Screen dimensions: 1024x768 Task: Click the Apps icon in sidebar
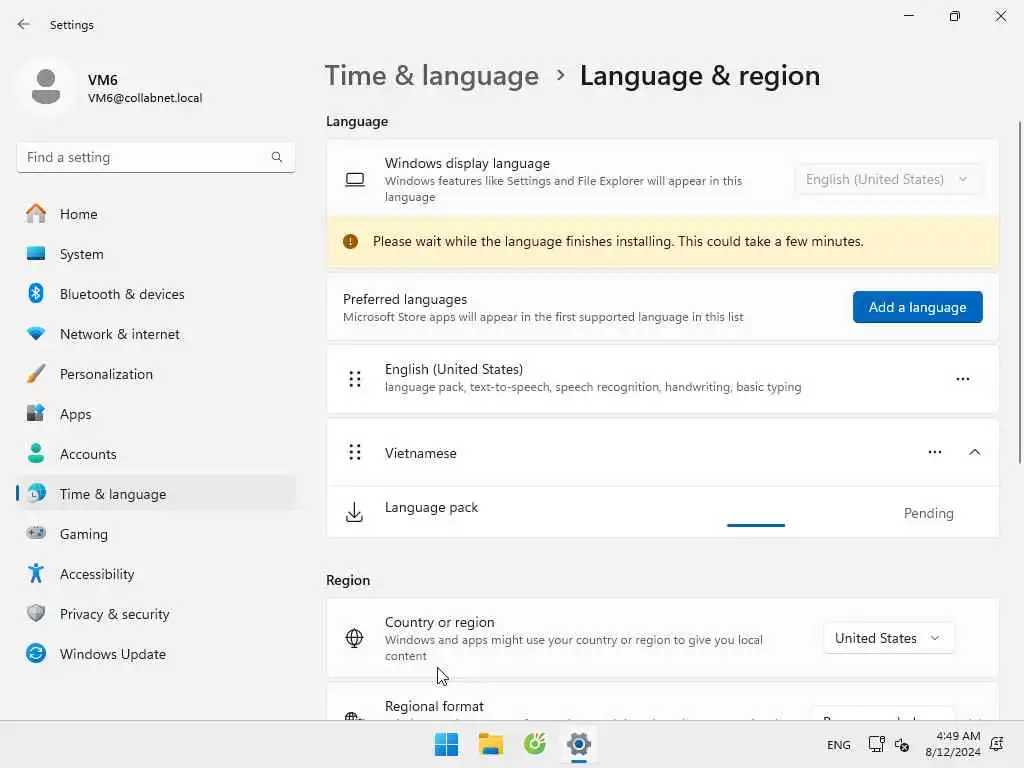point(36,413)
